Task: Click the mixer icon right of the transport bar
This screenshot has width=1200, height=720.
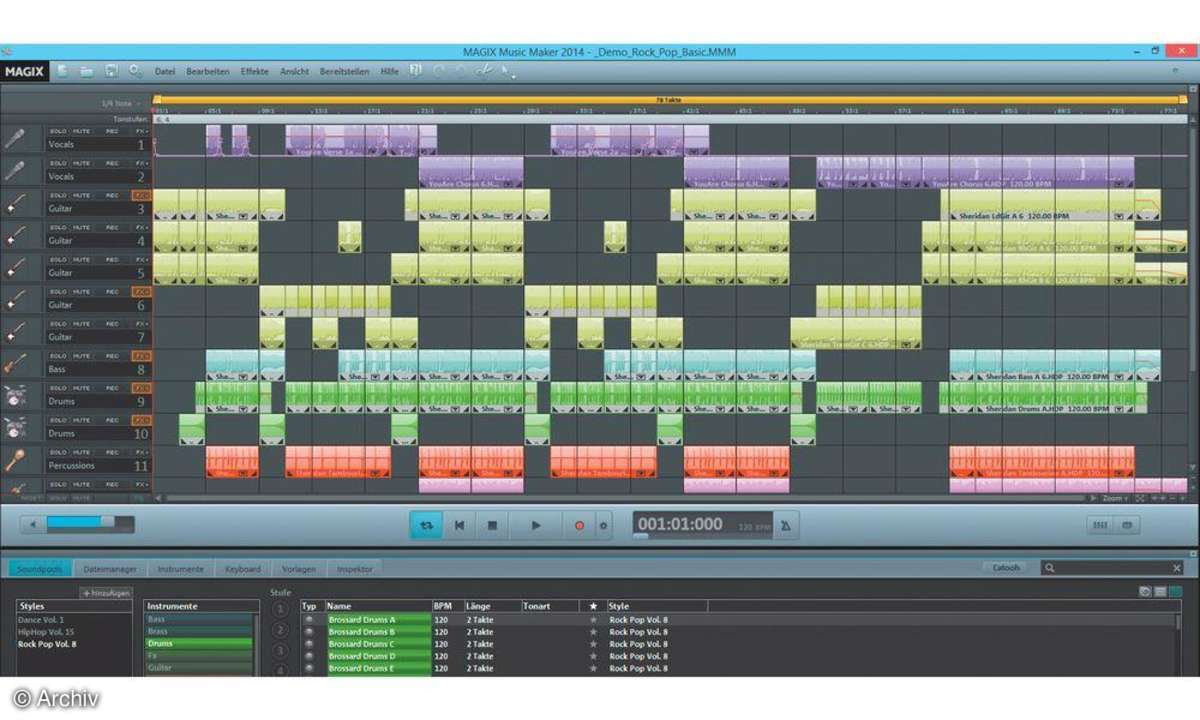Action: pyautogui.click(x=1101, y=525)
